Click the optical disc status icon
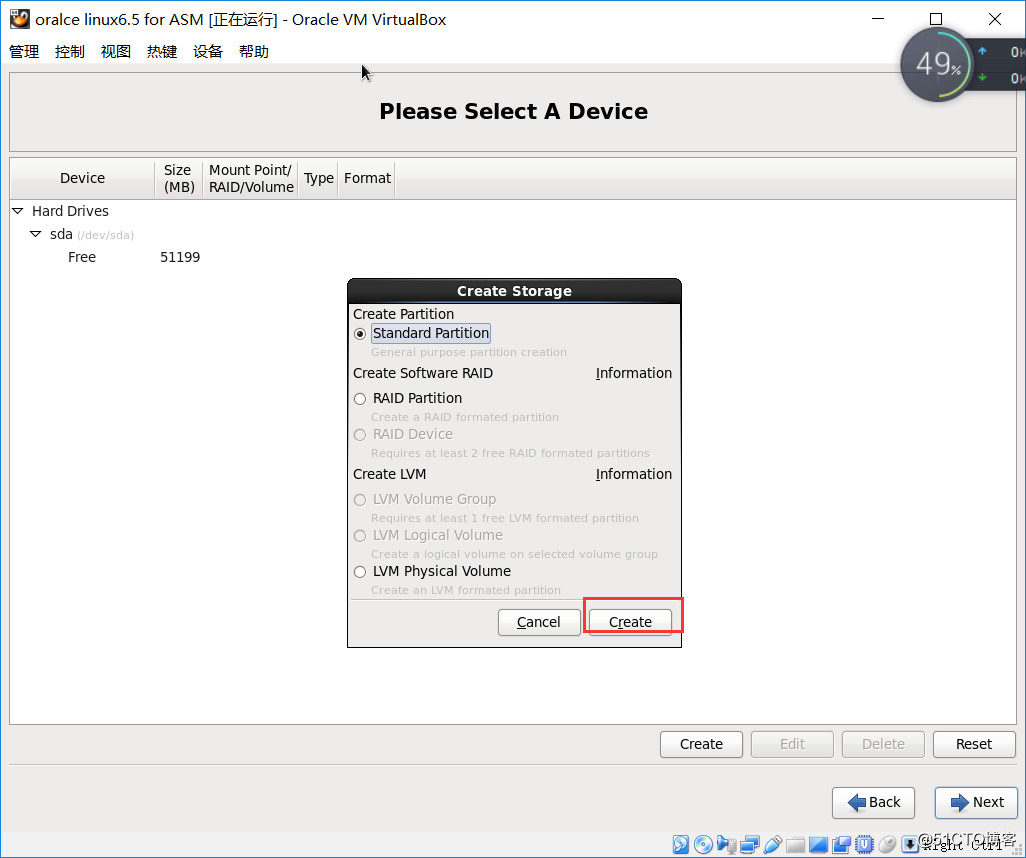 (703, 844)
